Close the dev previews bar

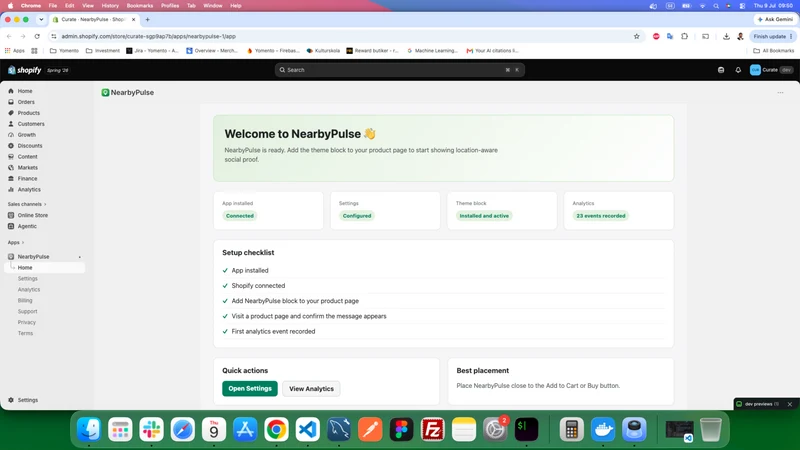(x=790, y=404)
